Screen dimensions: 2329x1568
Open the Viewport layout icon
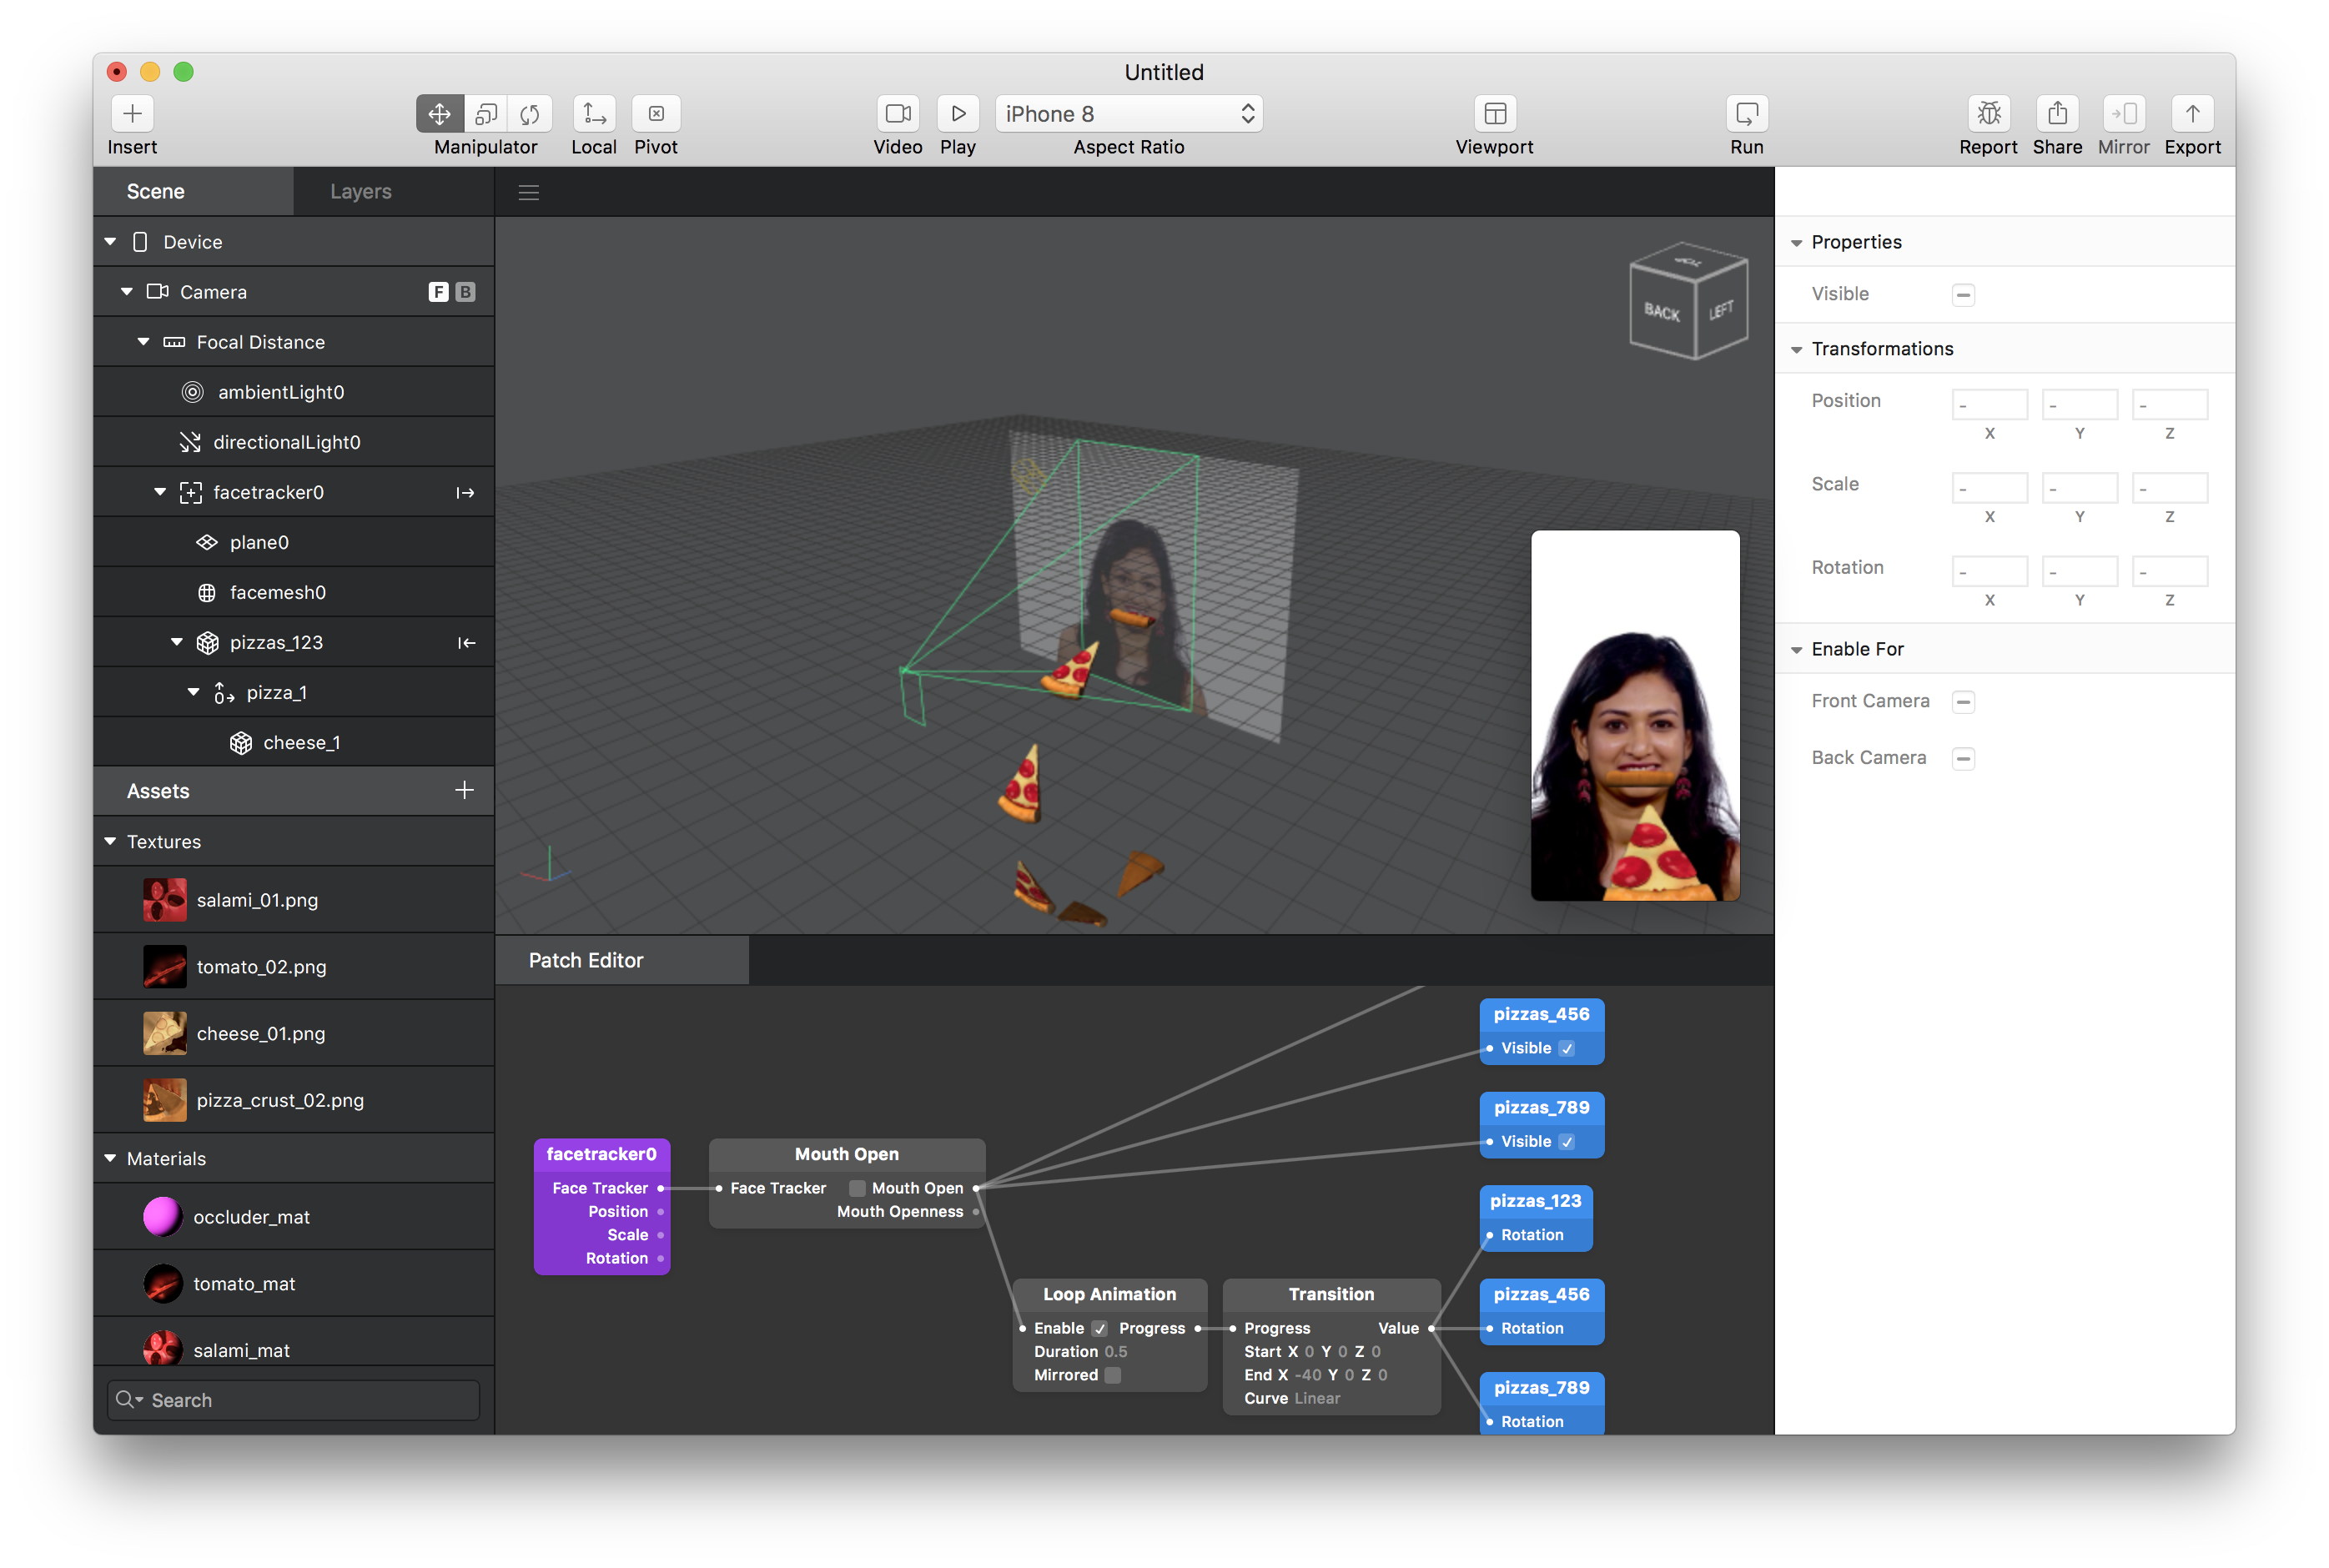pos(1494,114)
